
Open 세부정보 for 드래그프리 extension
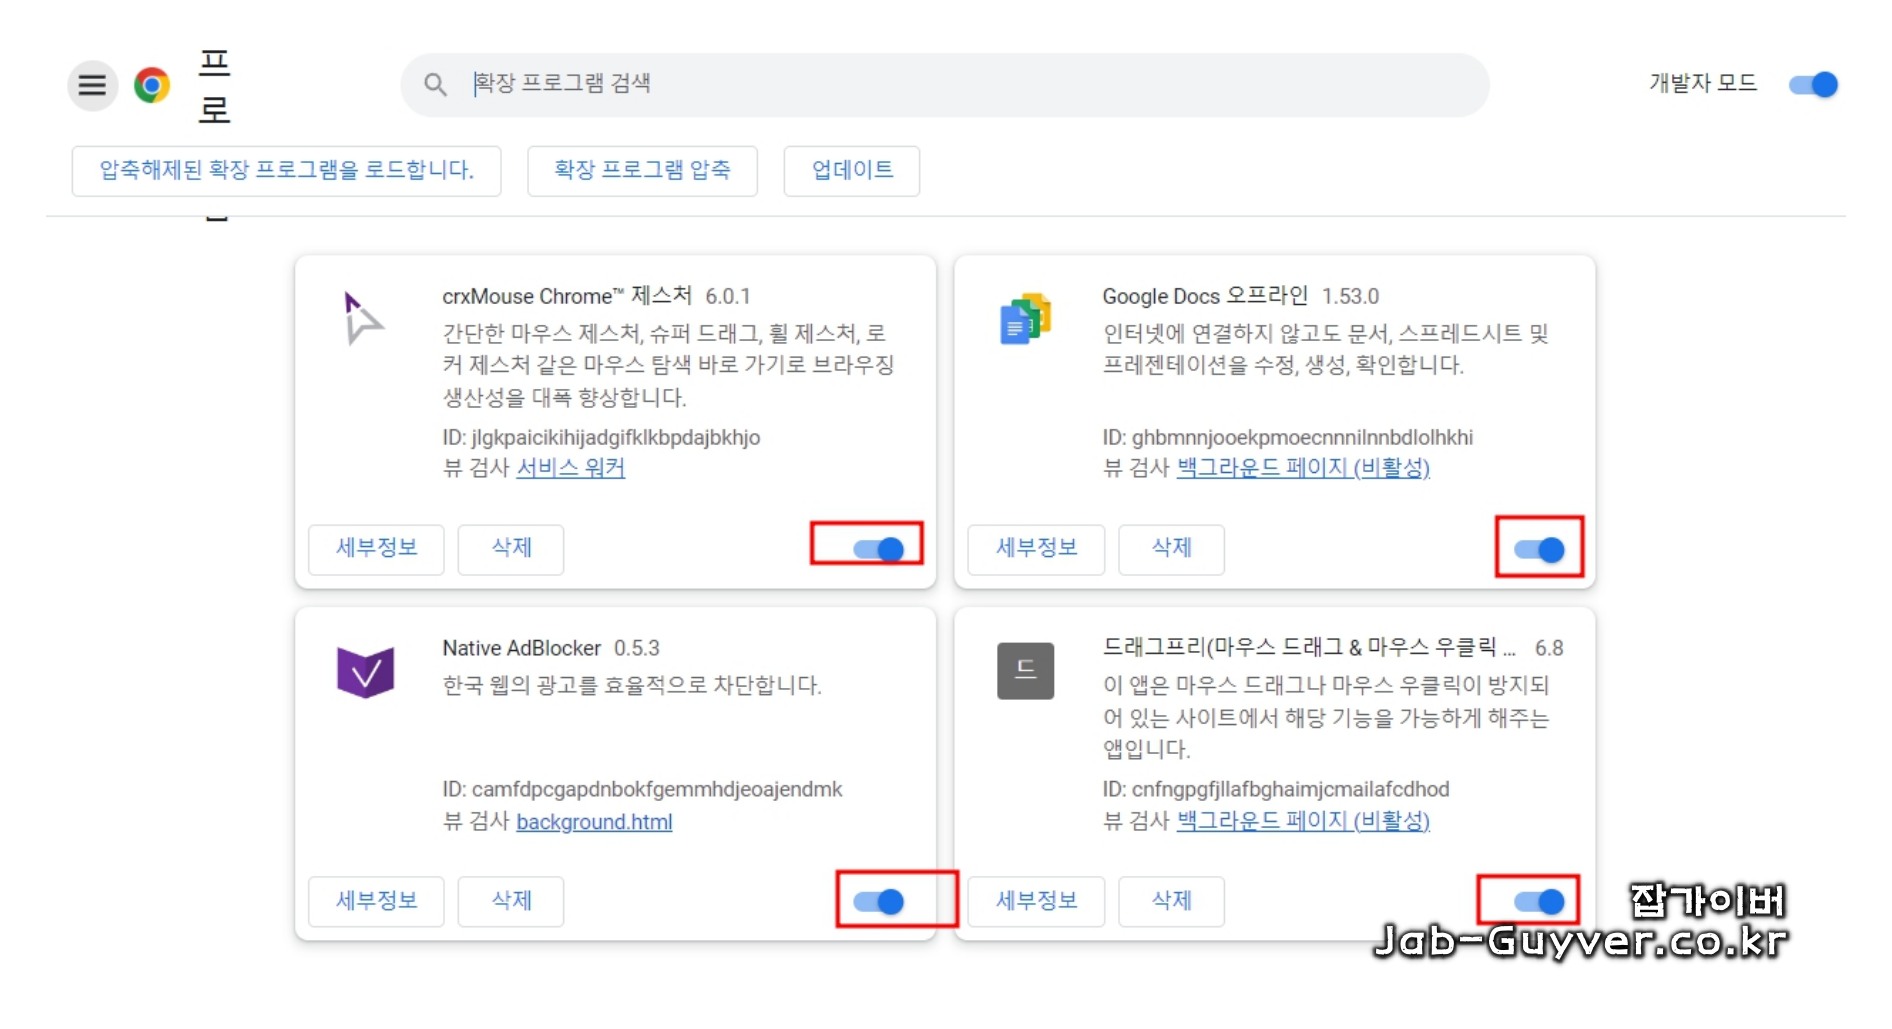(x=1036, y=902)
